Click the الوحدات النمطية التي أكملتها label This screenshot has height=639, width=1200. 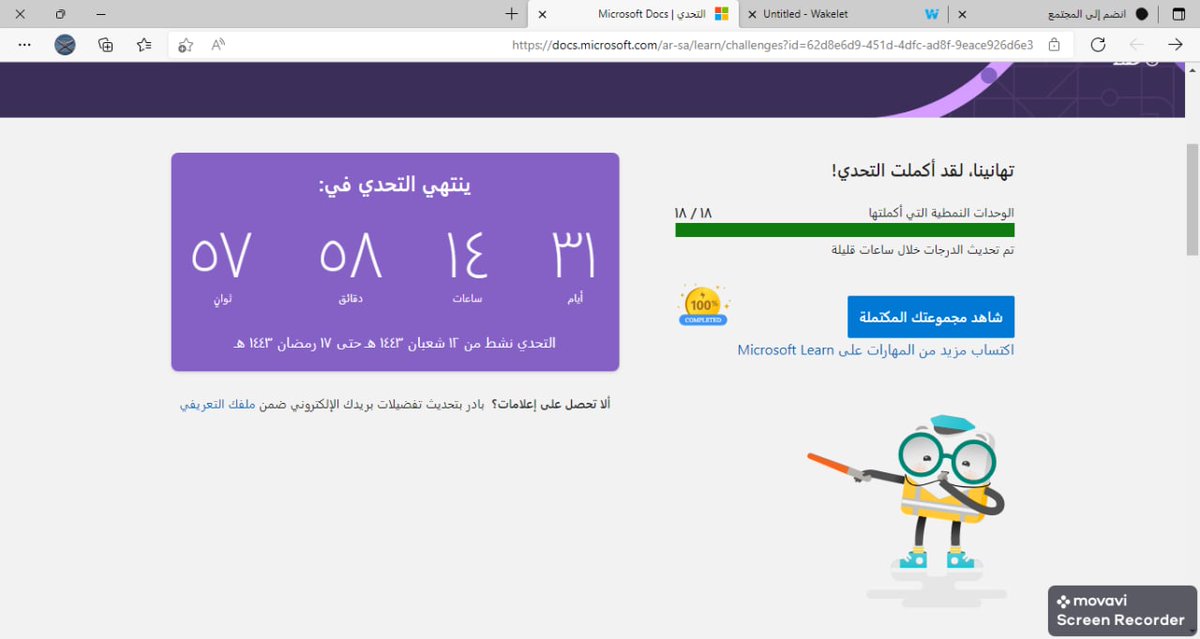click(x=941, y=213)
